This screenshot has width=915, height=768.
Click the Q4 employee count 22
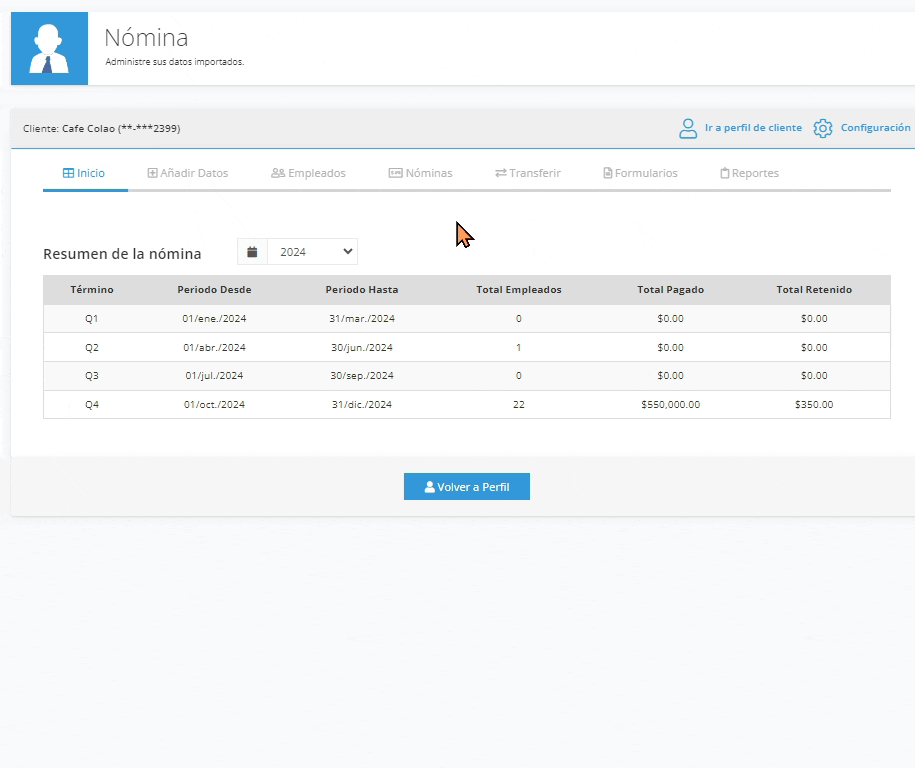point(519,404)
